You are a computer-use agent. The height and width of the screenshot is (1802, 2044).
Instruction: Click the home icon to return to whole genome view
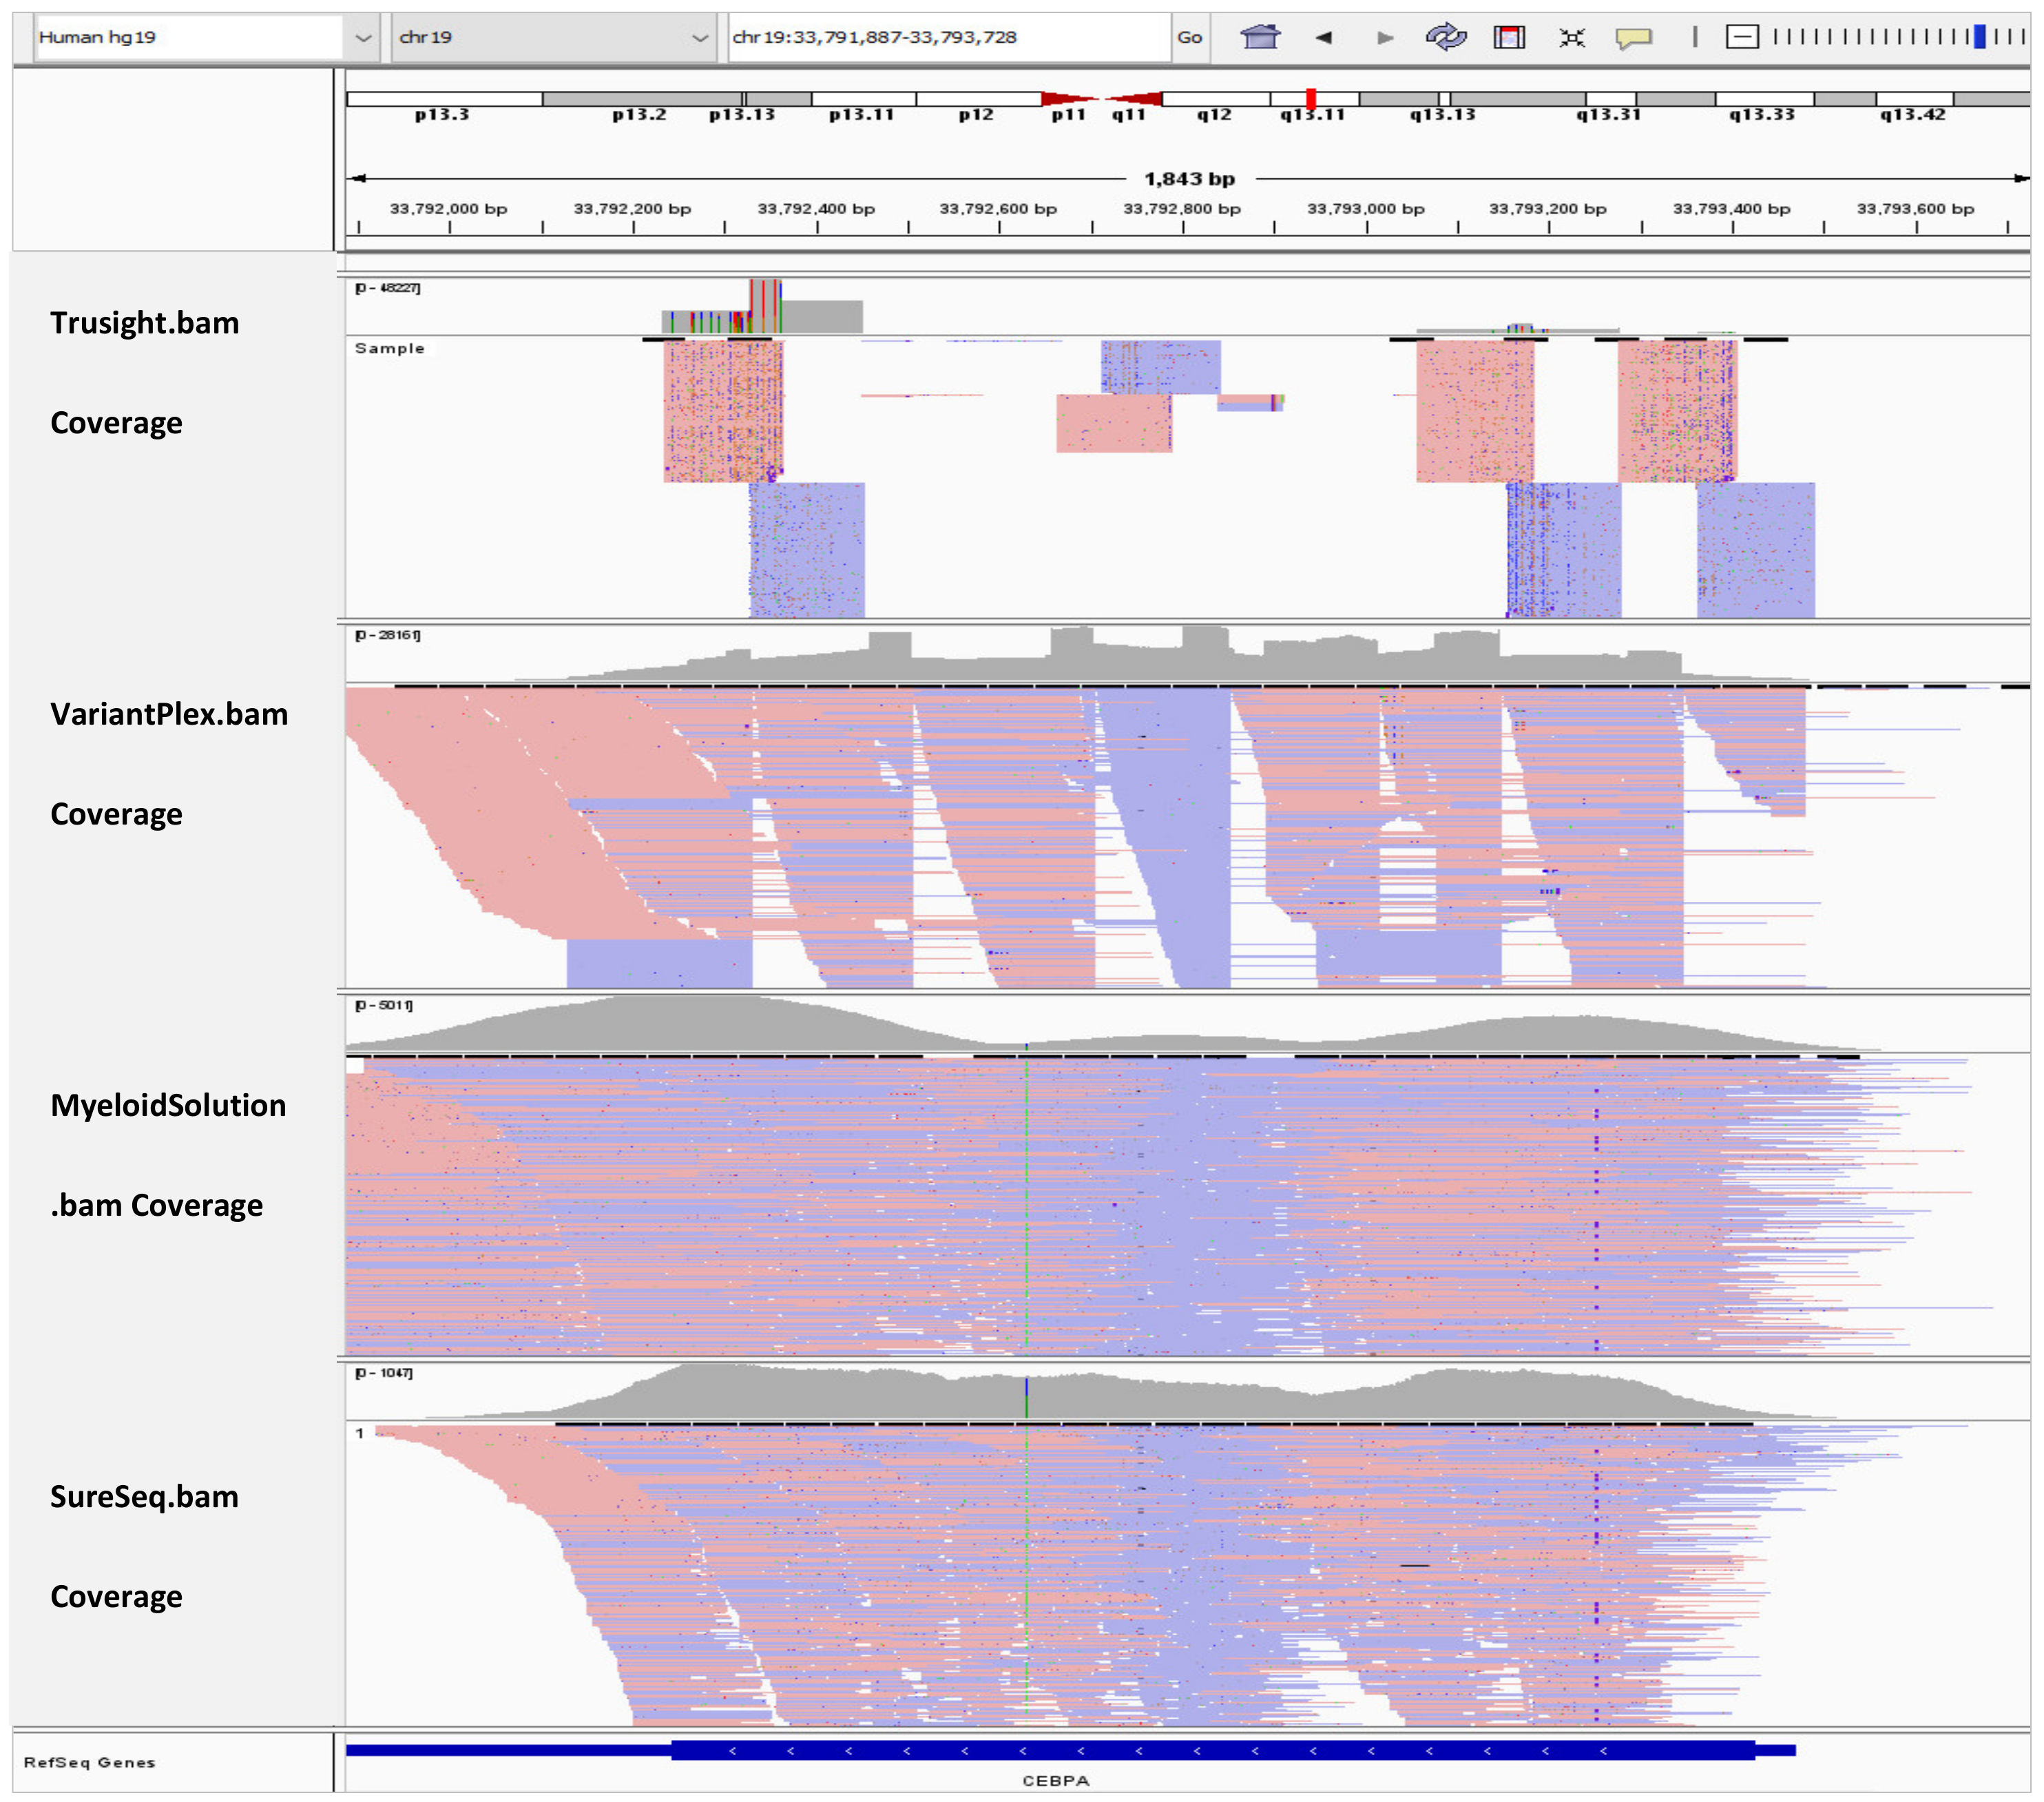(x=1261, y=37)
